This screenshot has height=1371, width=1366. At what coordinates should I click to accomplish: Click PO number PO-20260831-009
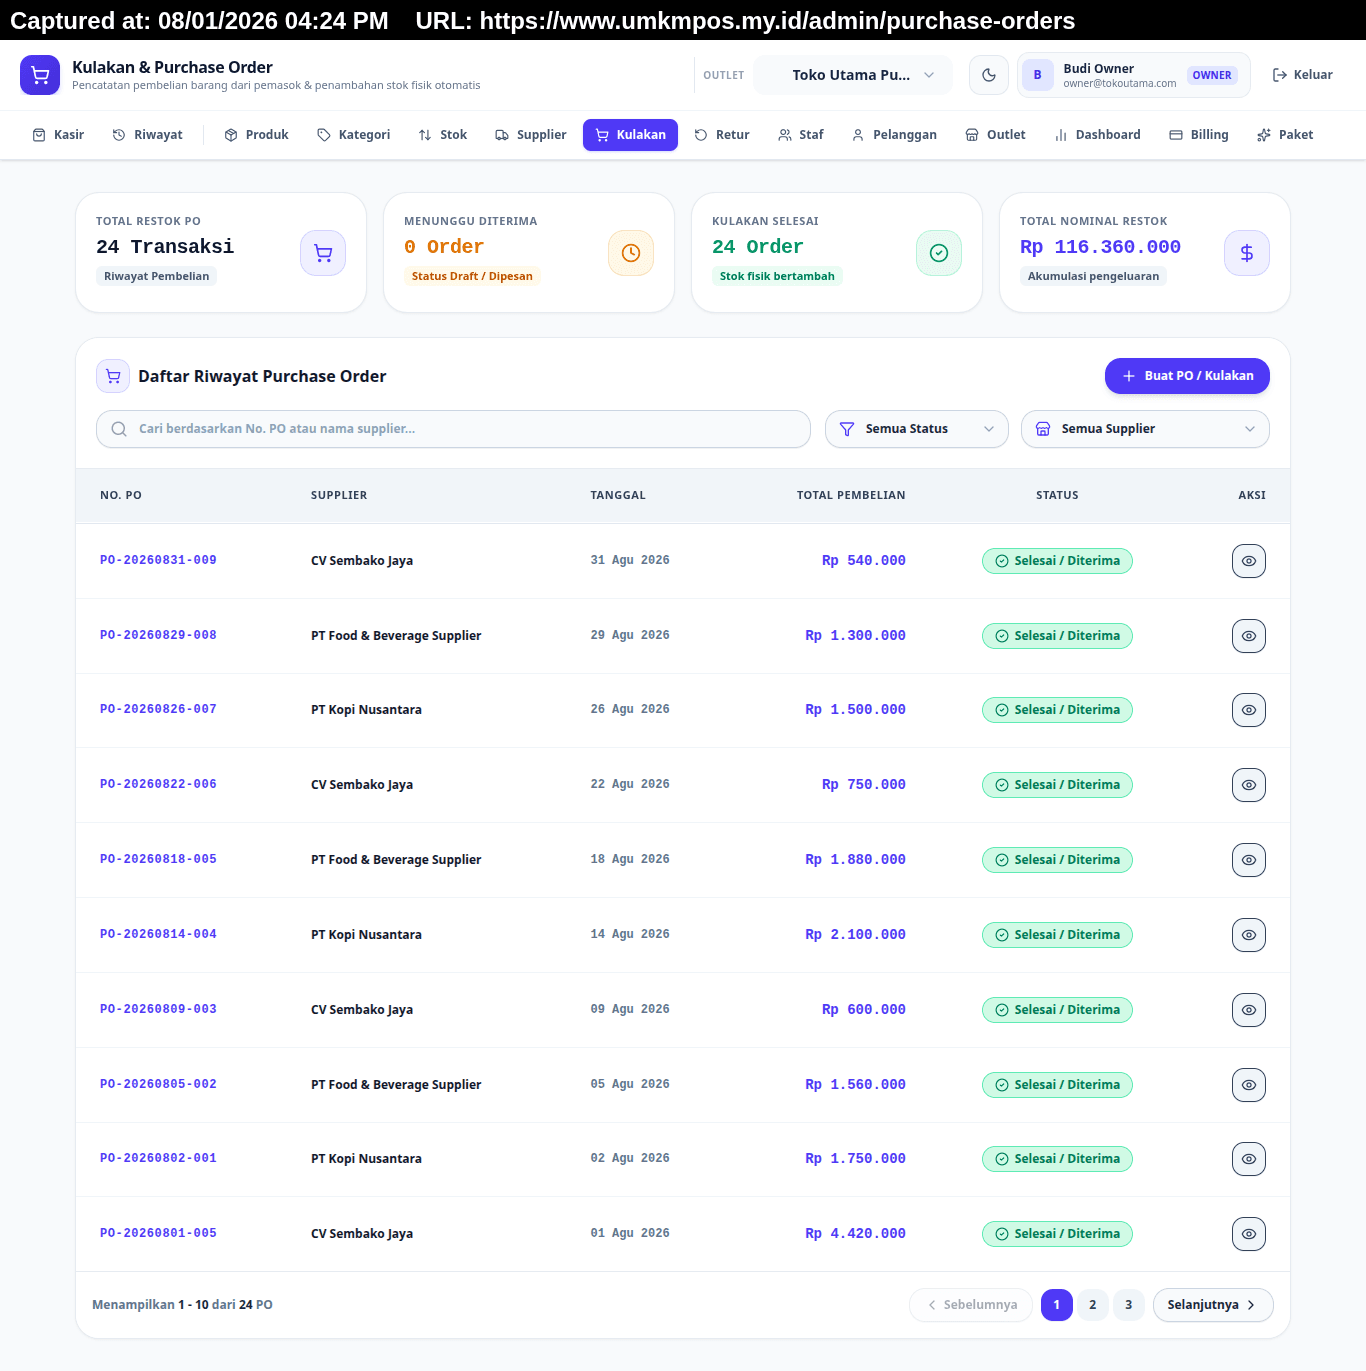pos(158,560)
